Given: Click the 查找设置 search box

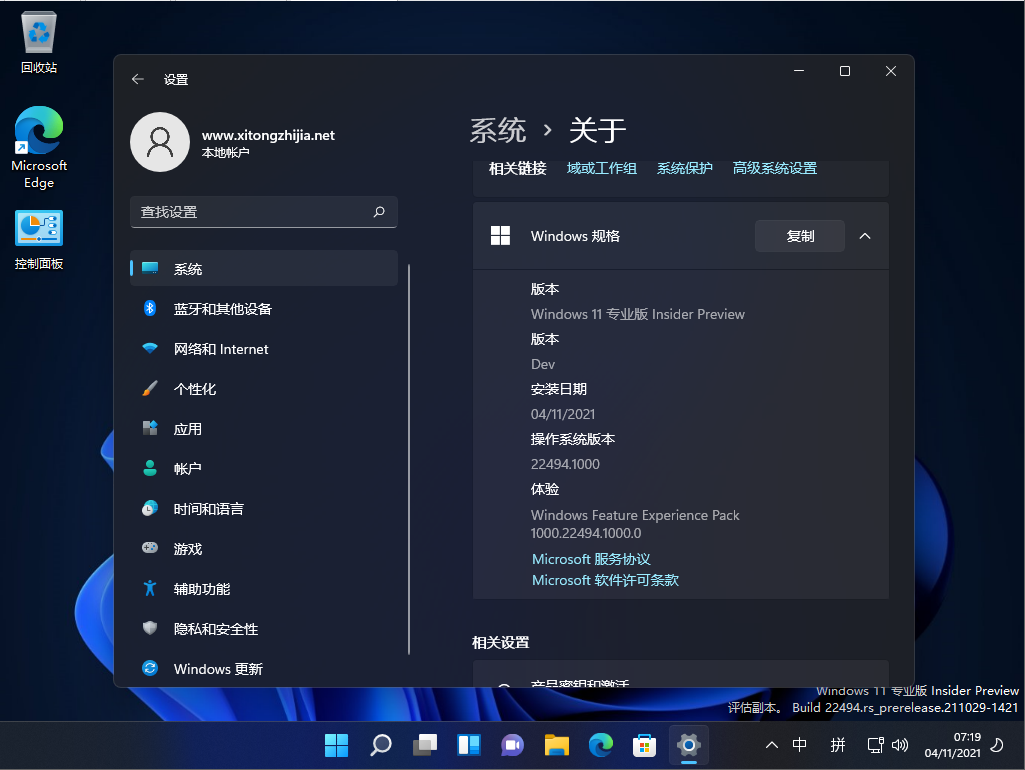Looking at the screenshot, I should click(x=264, y=212).
